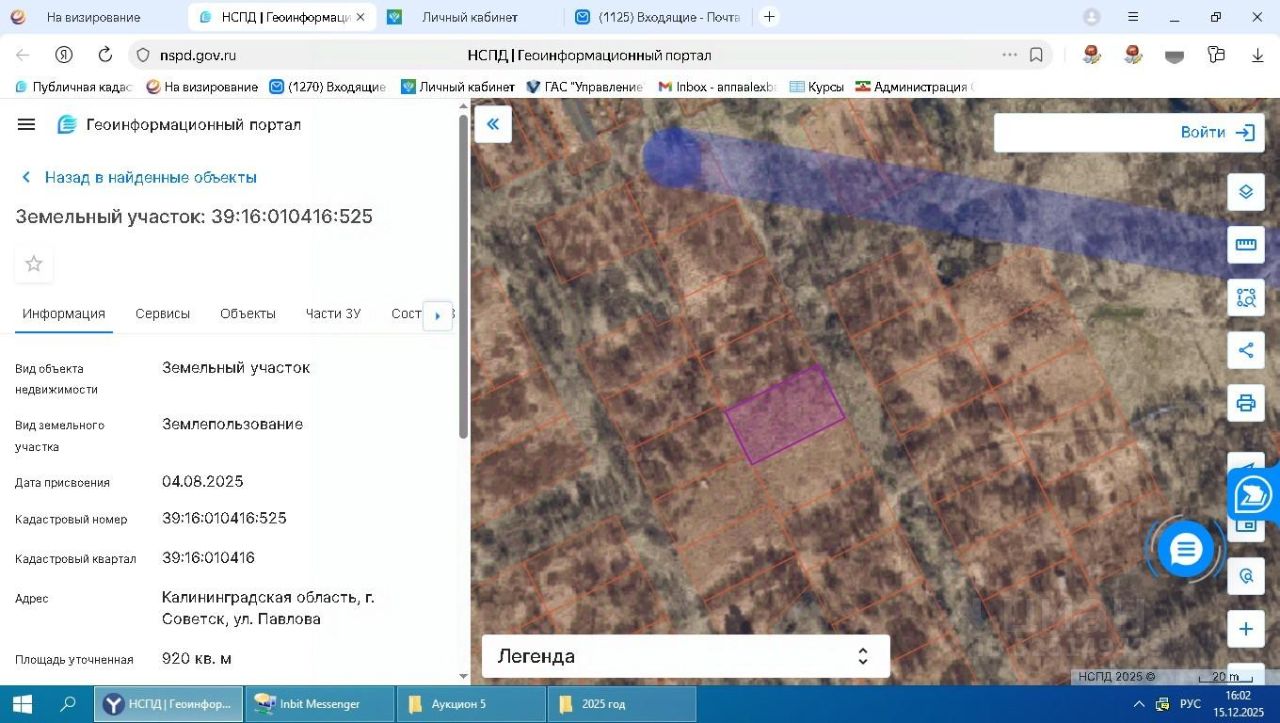Open the 2025 год folder in taskbar
The image size is (1280, 723).
click(622, 704)
